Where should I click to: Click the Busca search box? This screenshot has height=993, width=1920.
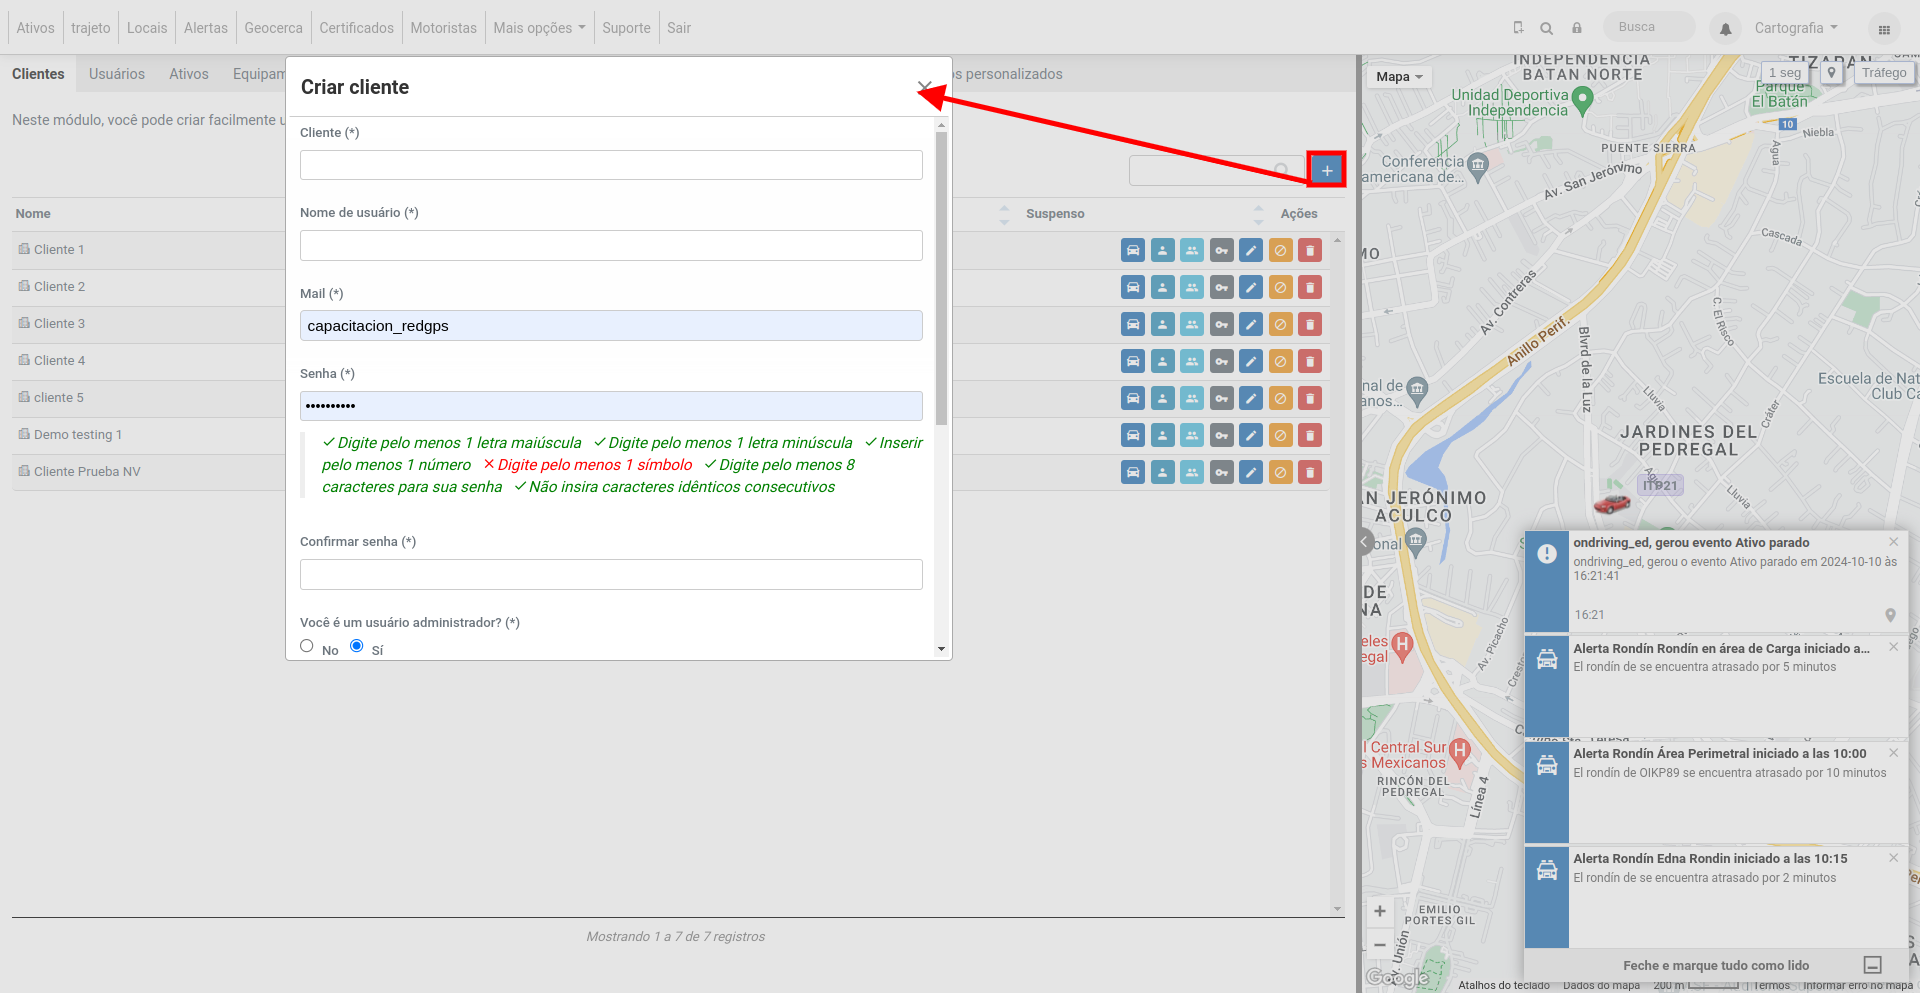click(1649, 27)
